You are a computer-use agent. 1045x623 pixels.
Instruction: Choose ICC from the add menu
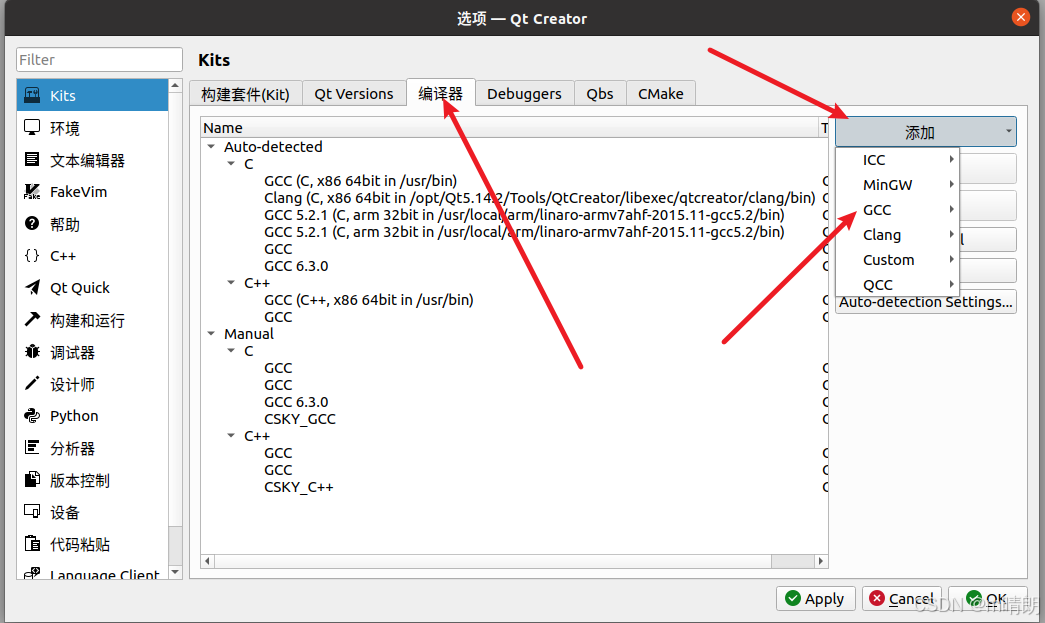pos(897,160)
